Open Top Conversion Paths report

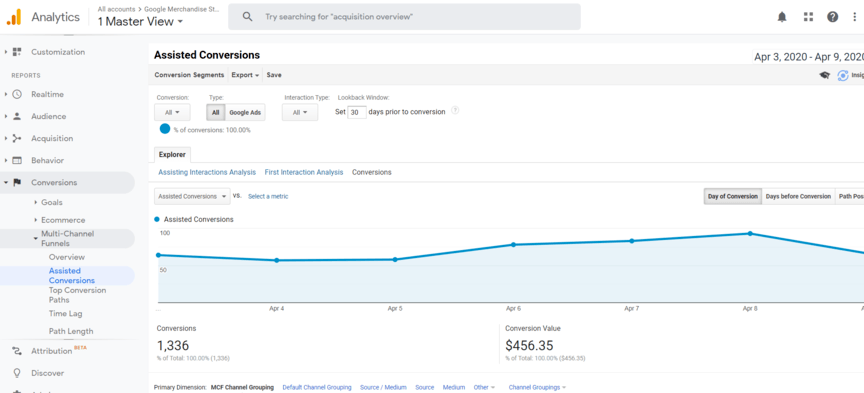point(78,295)
